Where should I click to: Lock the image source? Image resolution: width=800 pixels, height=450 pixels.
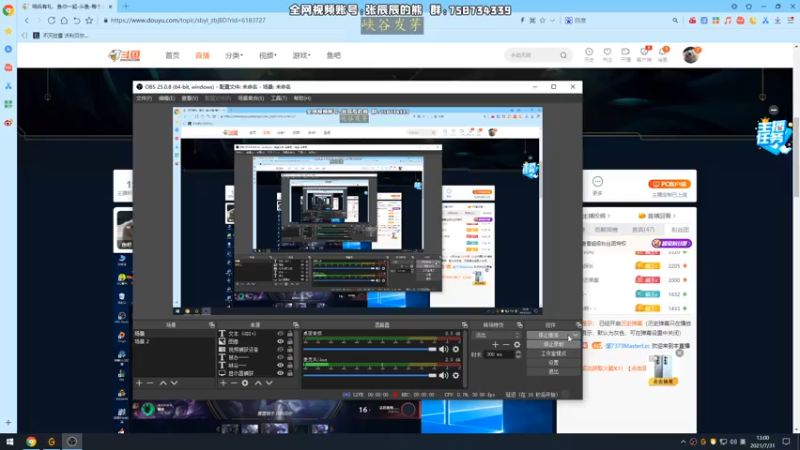point(290,341)
